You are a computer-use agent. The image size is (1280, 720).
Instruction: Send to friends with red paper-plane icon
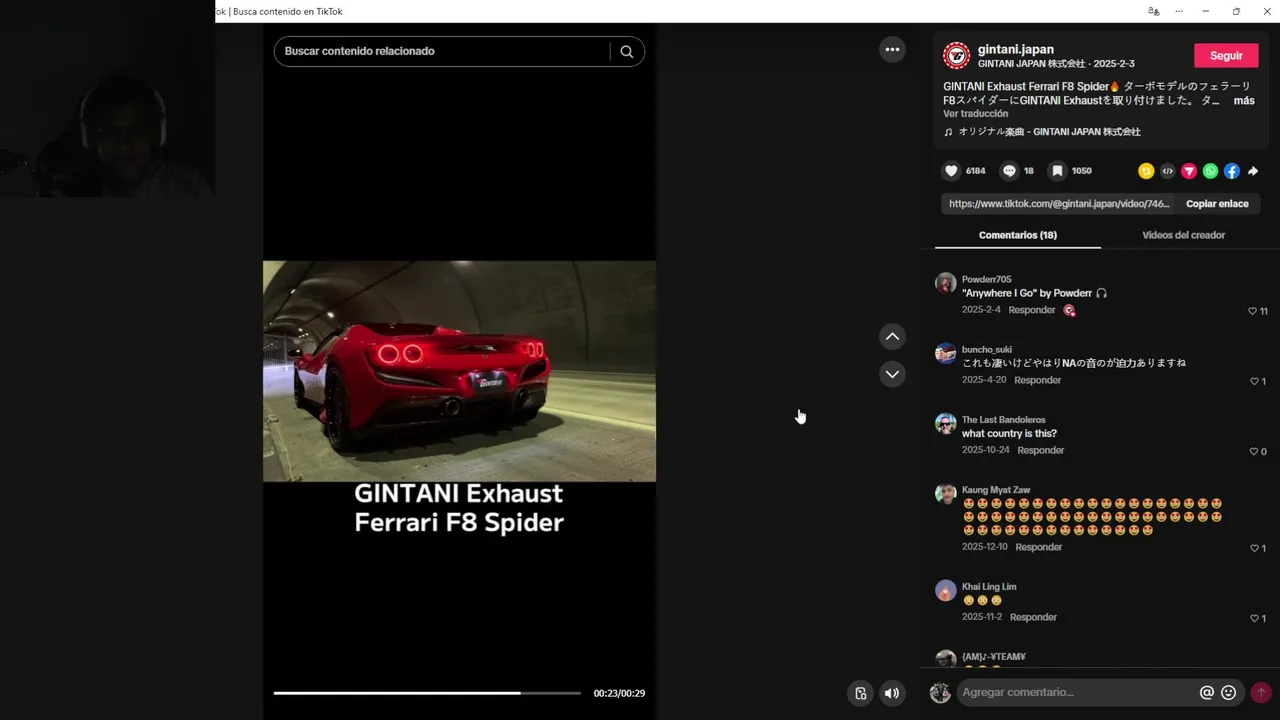[1189, 171]
